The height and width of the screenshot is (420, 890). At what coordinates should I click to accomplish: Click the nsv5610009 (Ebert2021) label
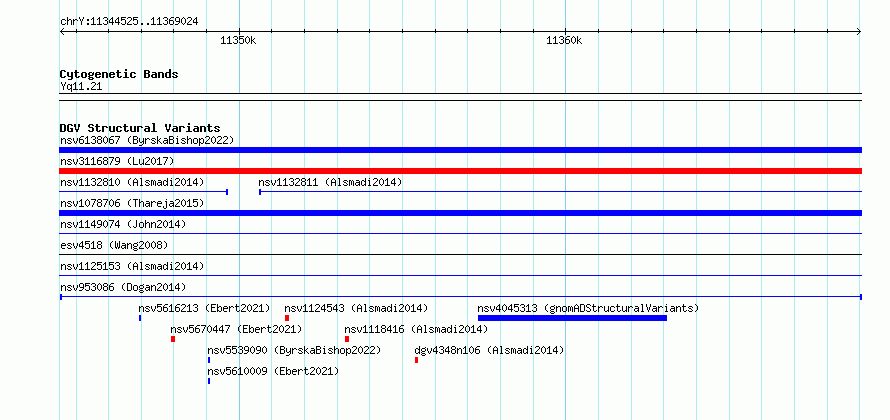tap(273, 371)
